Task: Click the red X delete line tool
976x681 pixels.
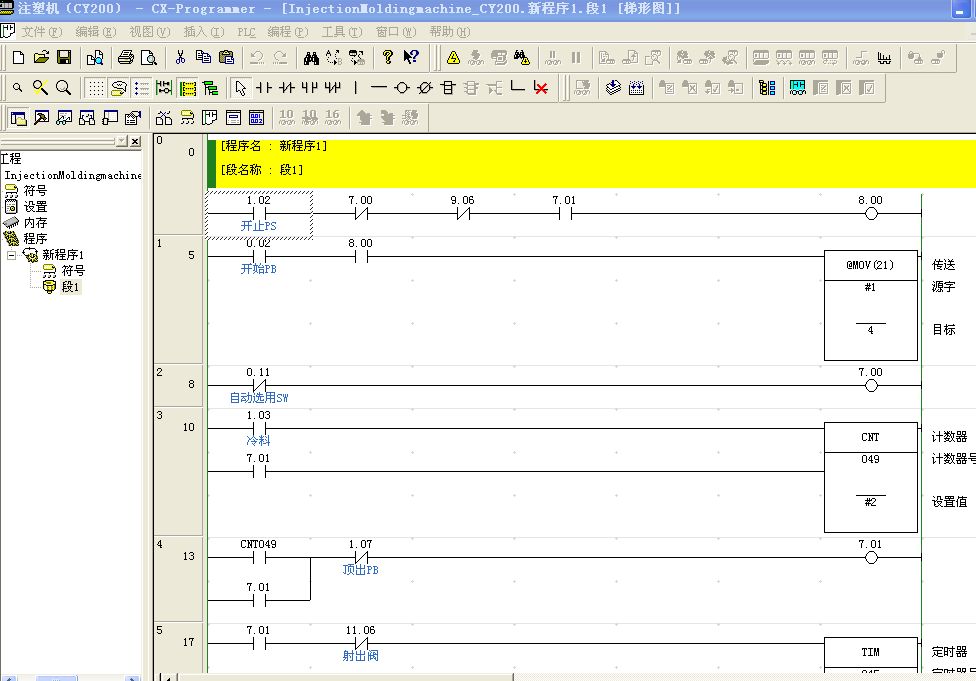Action: tap(541, 88)
